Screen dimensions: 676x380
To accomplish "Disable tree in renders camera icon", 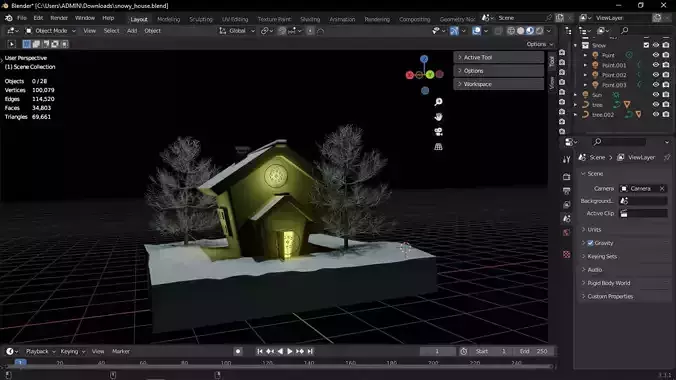I will click(666, 105).
